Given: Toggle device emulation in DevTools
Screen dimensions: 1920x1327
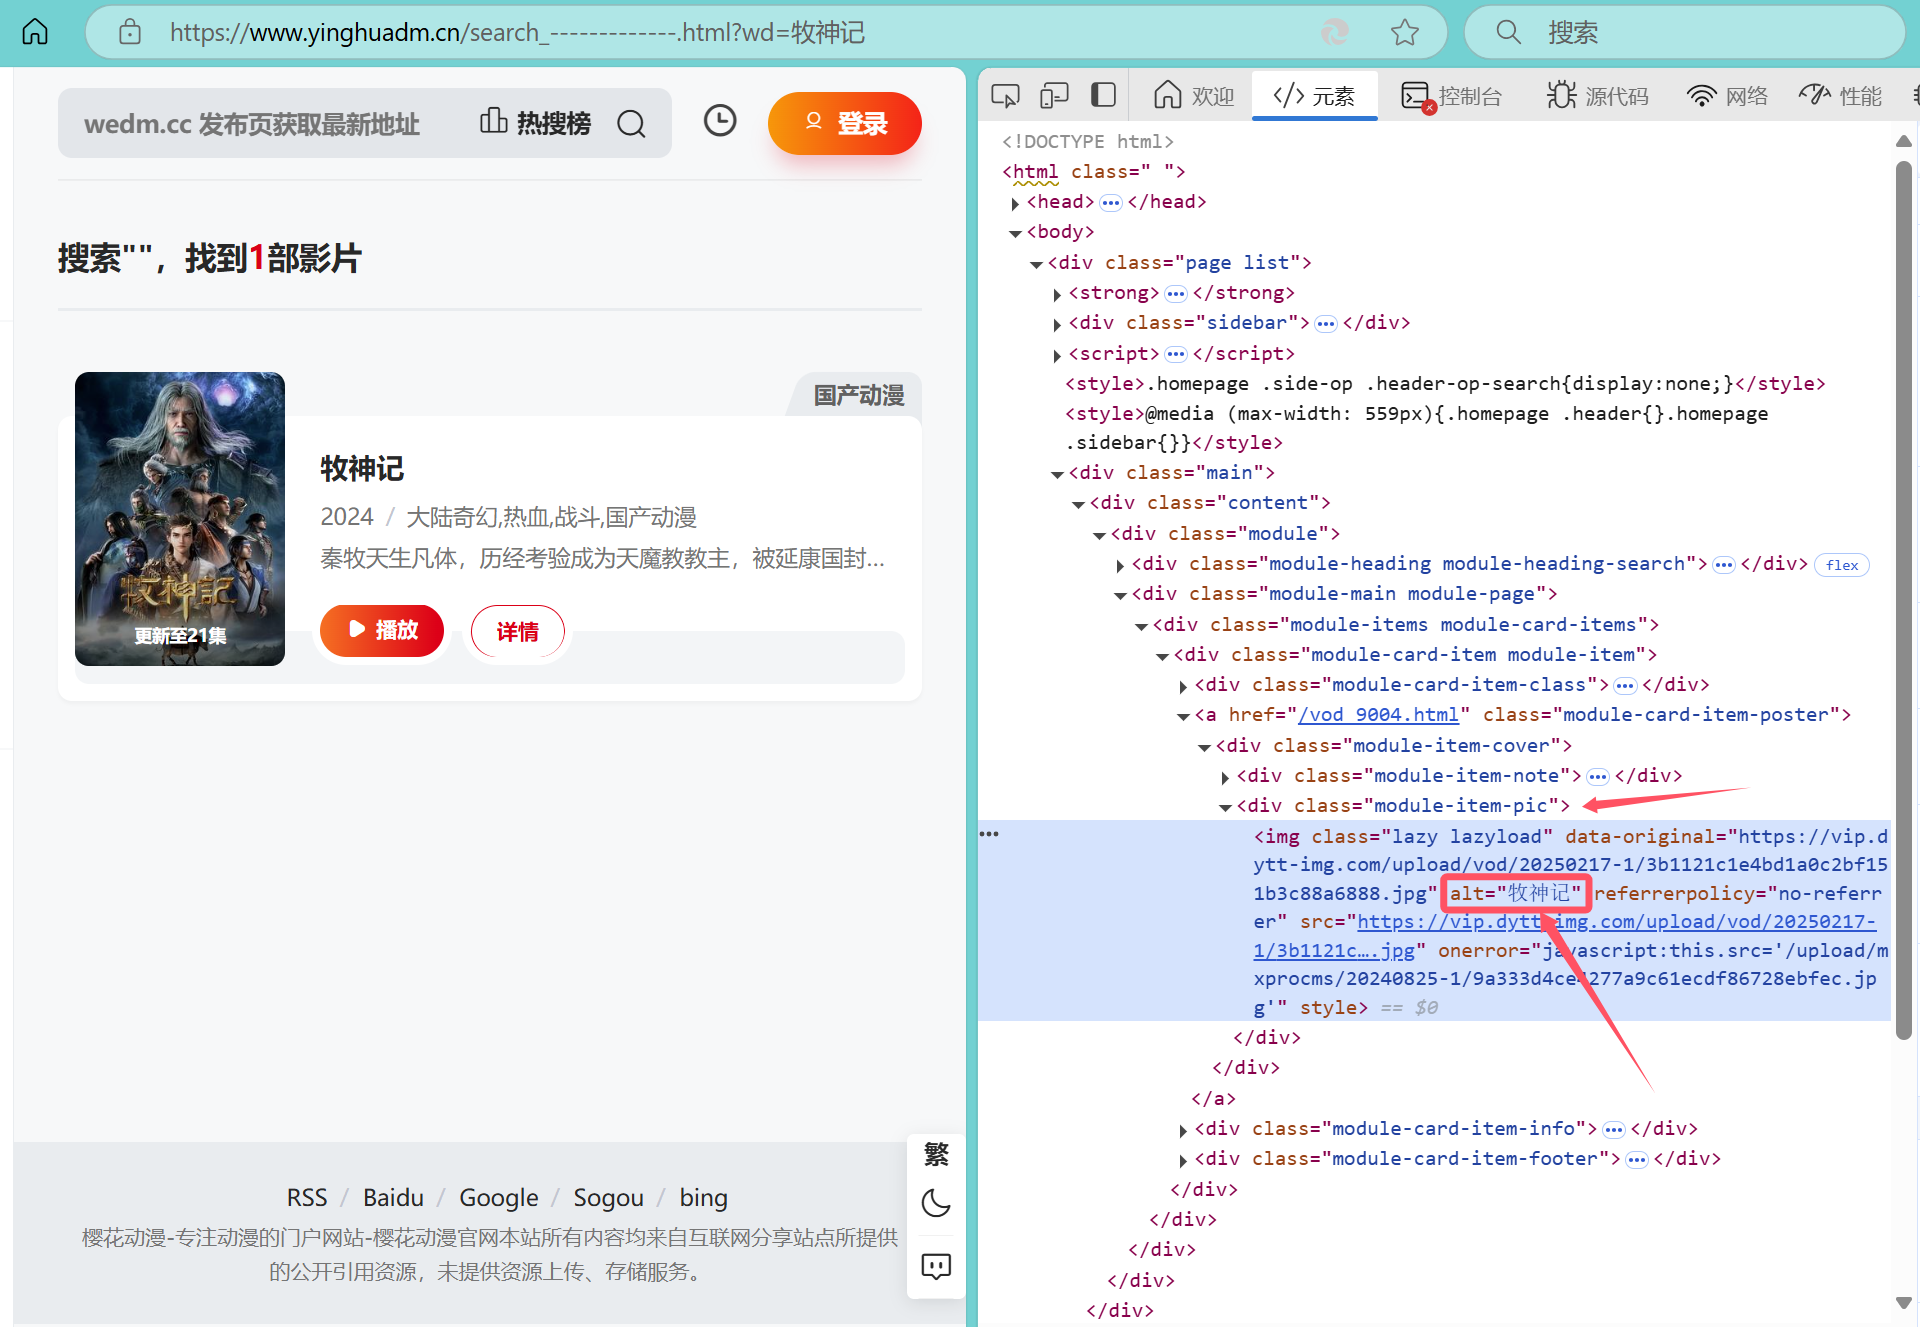Looking at the screenshot, I should point(1054,96).
